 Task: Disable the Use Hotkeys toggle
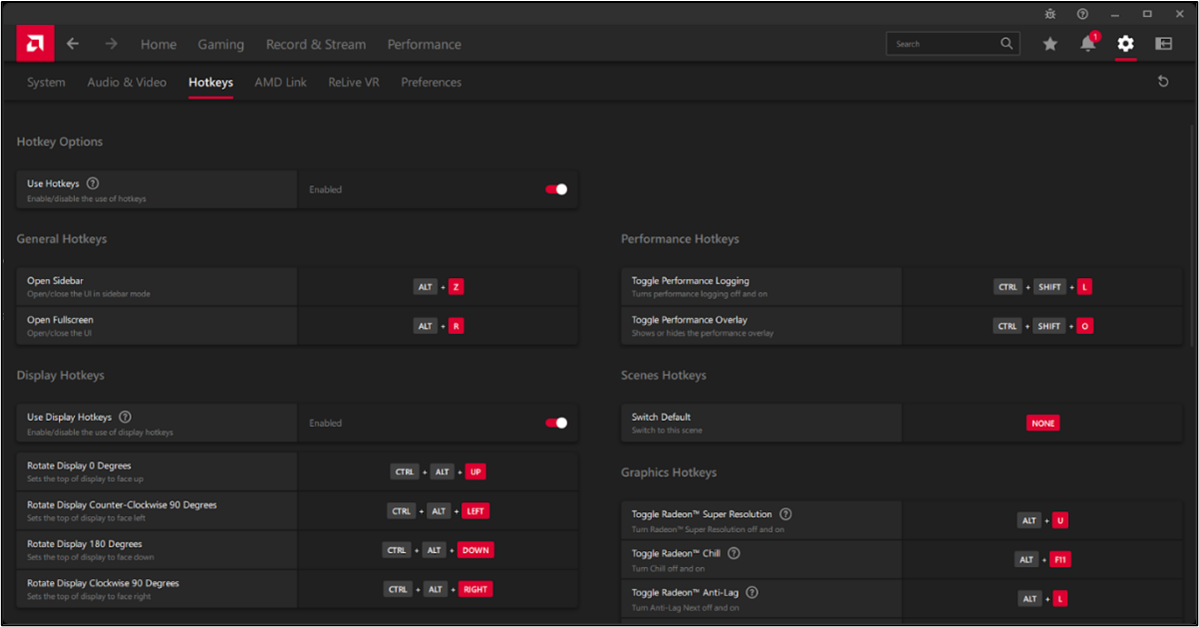click(x=556, y=190)
